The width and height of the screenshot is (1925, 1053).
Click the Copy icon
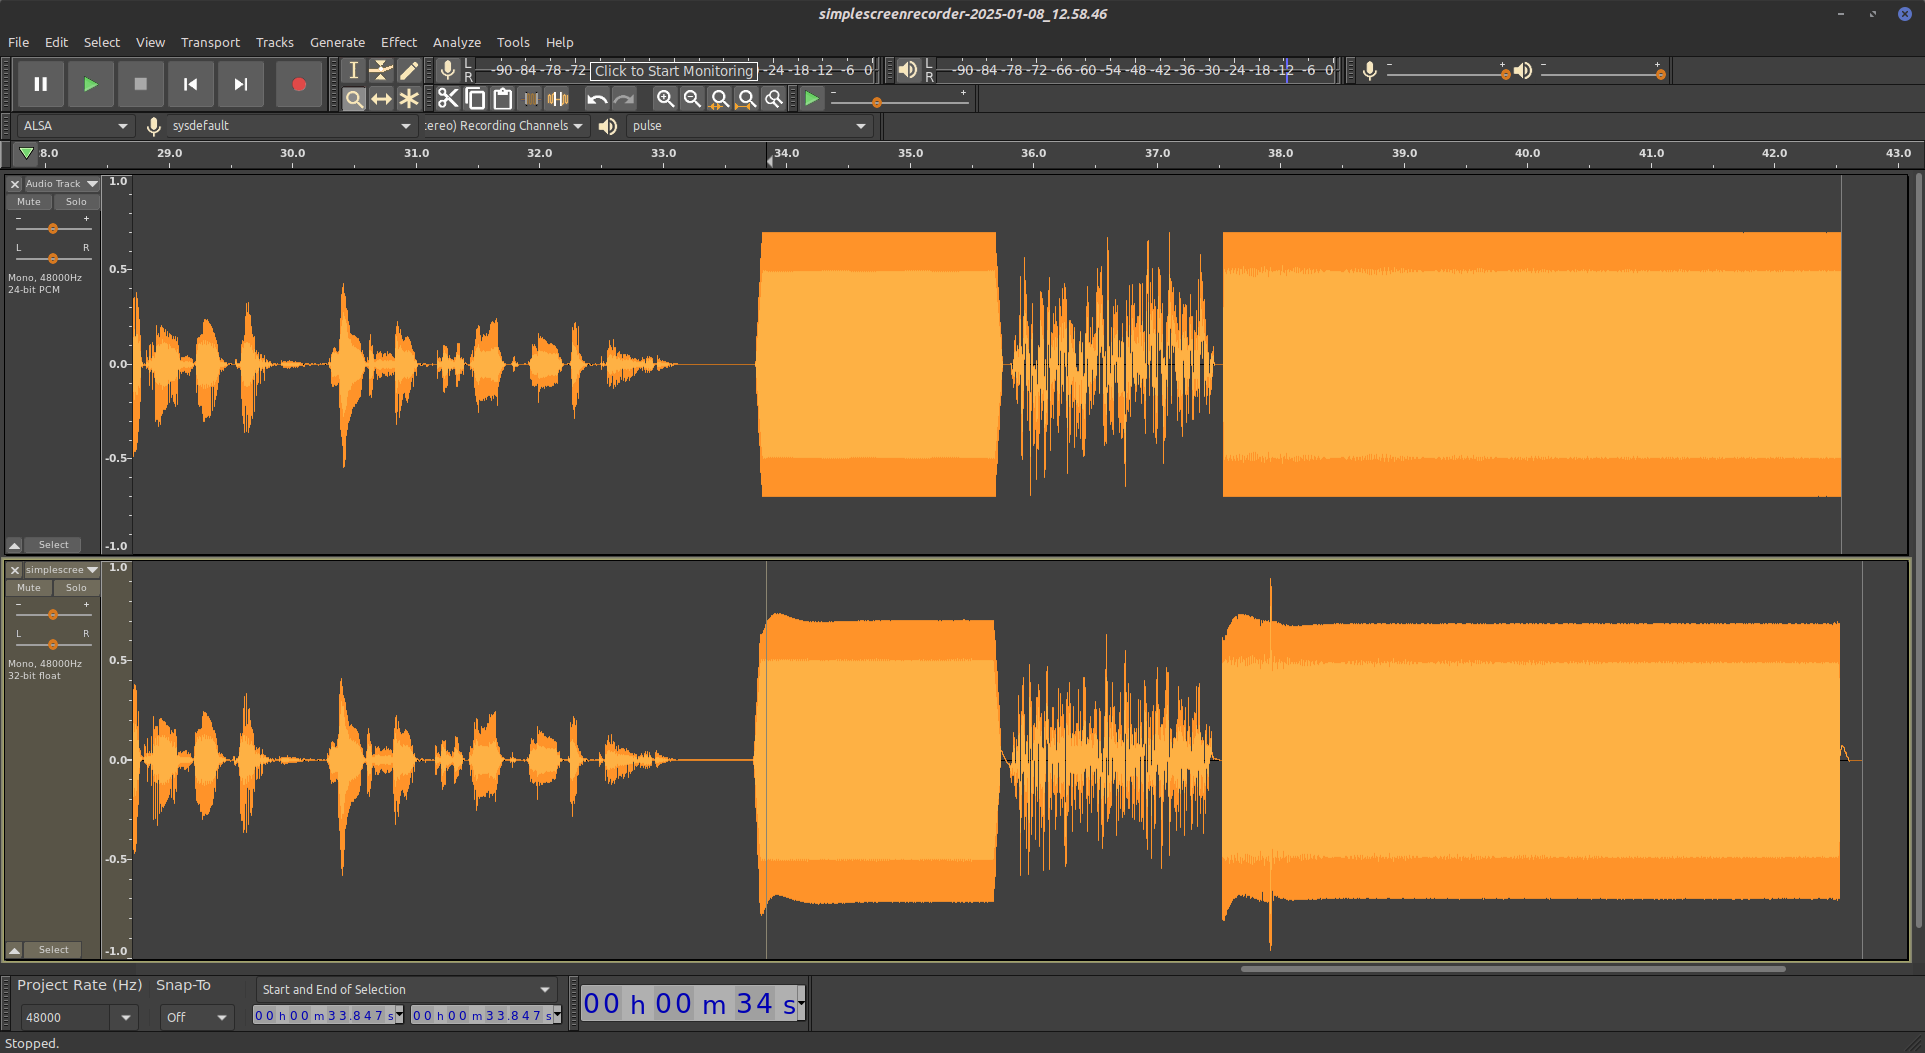475,98
